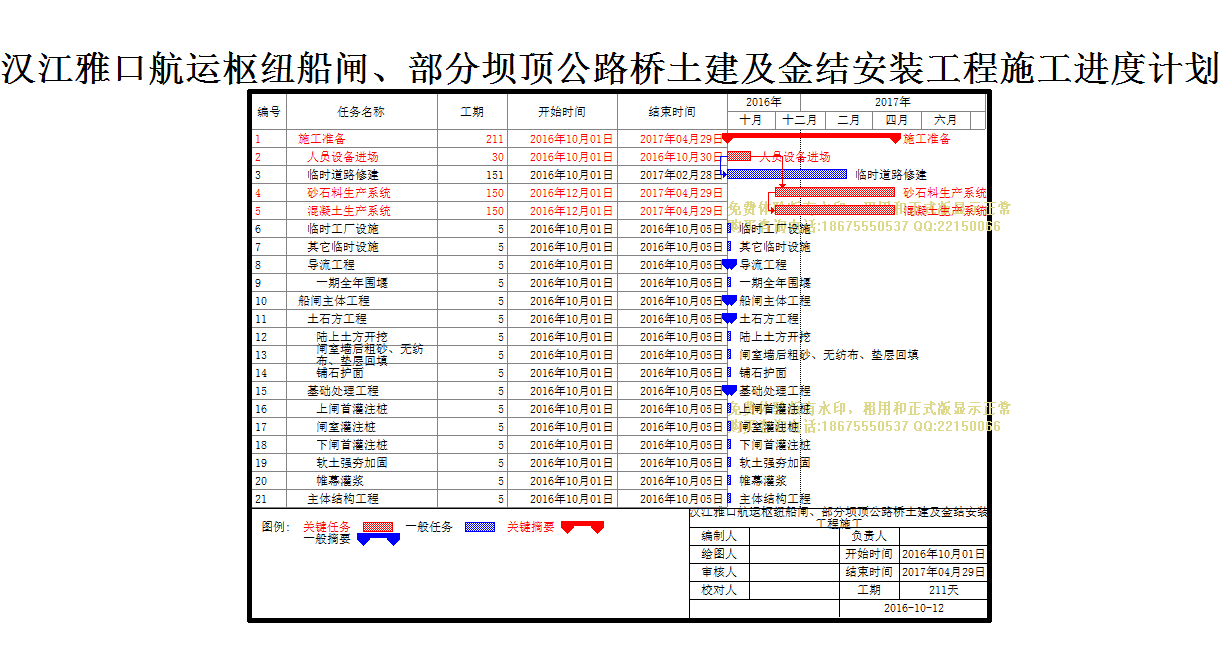Click the blue summary marker for 基础处理工程
Screen dimensions: 1220x669
tap(729, 390)
